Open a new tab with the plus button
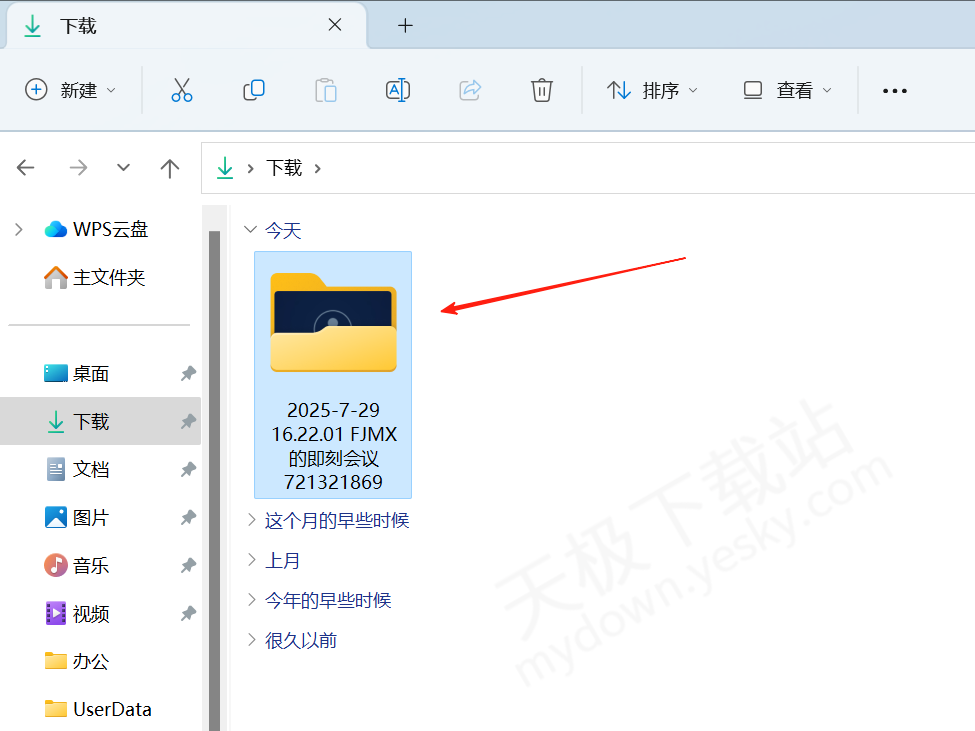The image size is (975, 731). [x=405, y=26]
